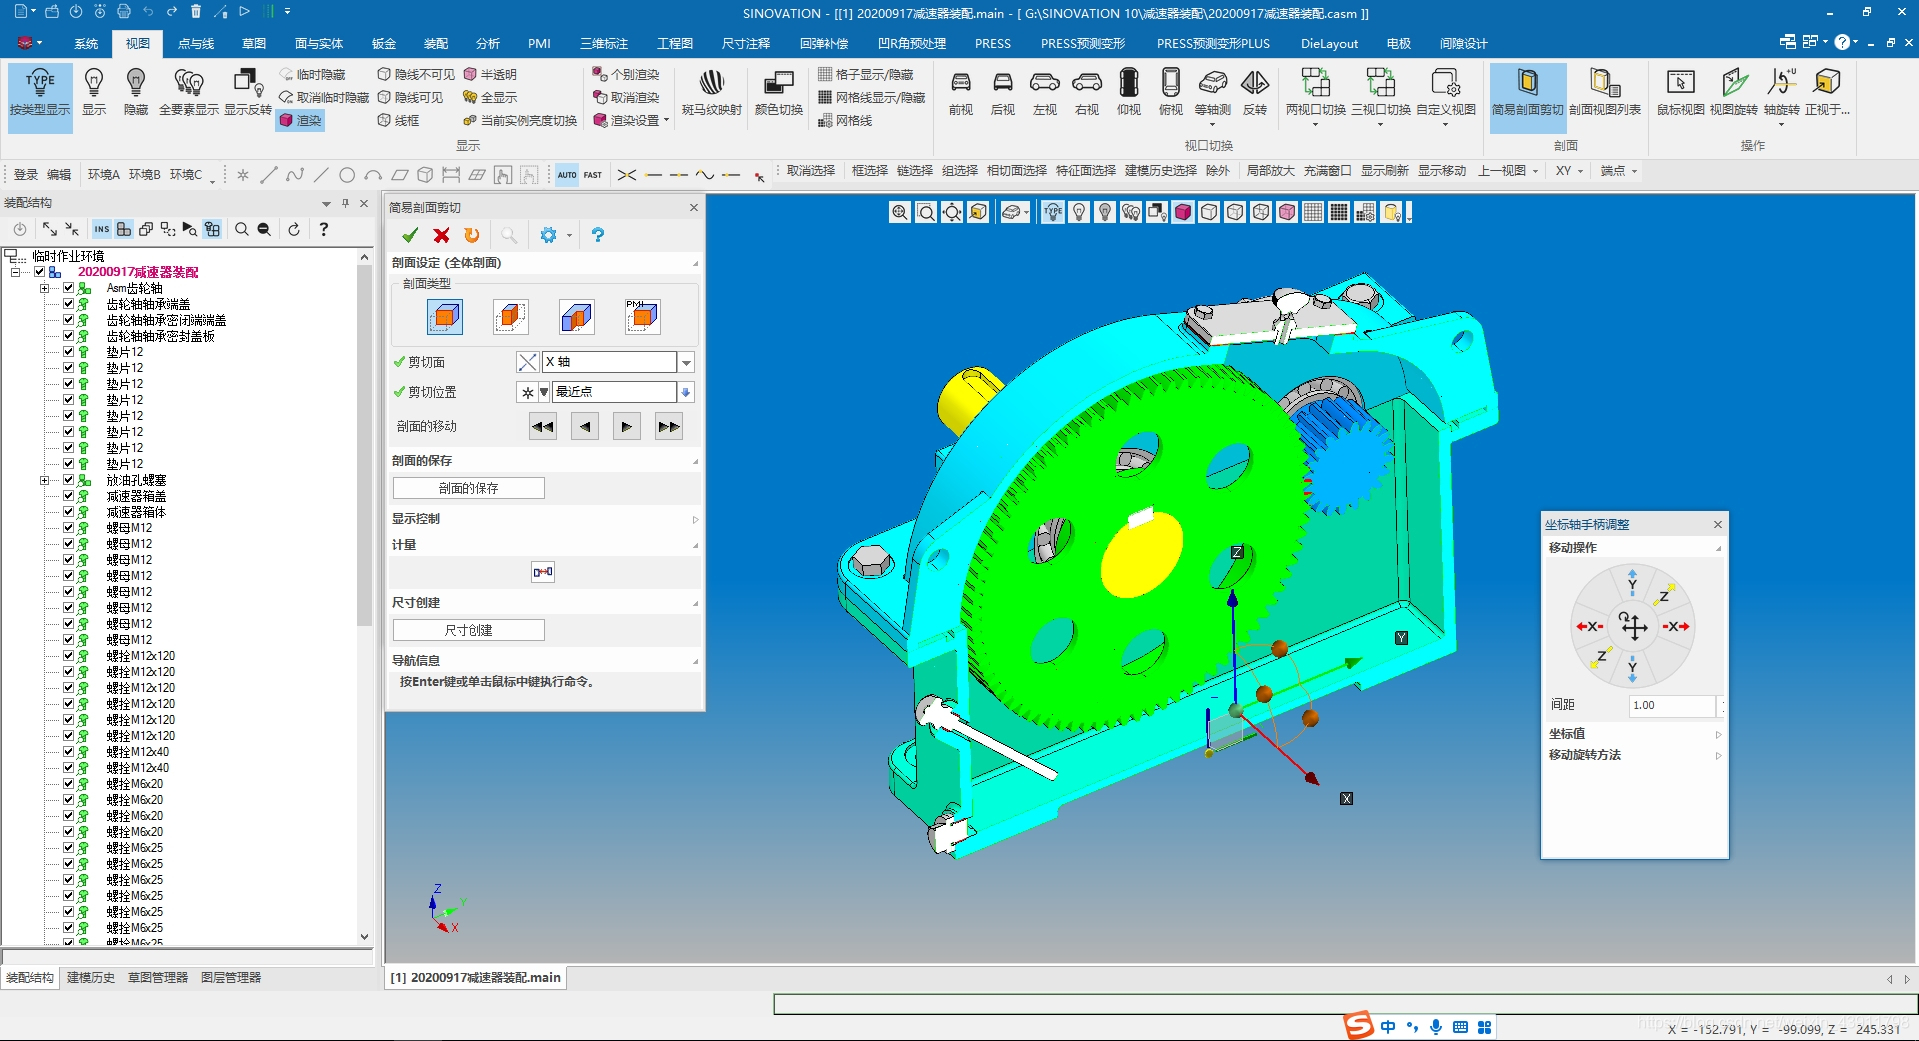Open the 剪切位置 最近点 dropdown
The image size is (1919, 1041).
tap(686, 392)
